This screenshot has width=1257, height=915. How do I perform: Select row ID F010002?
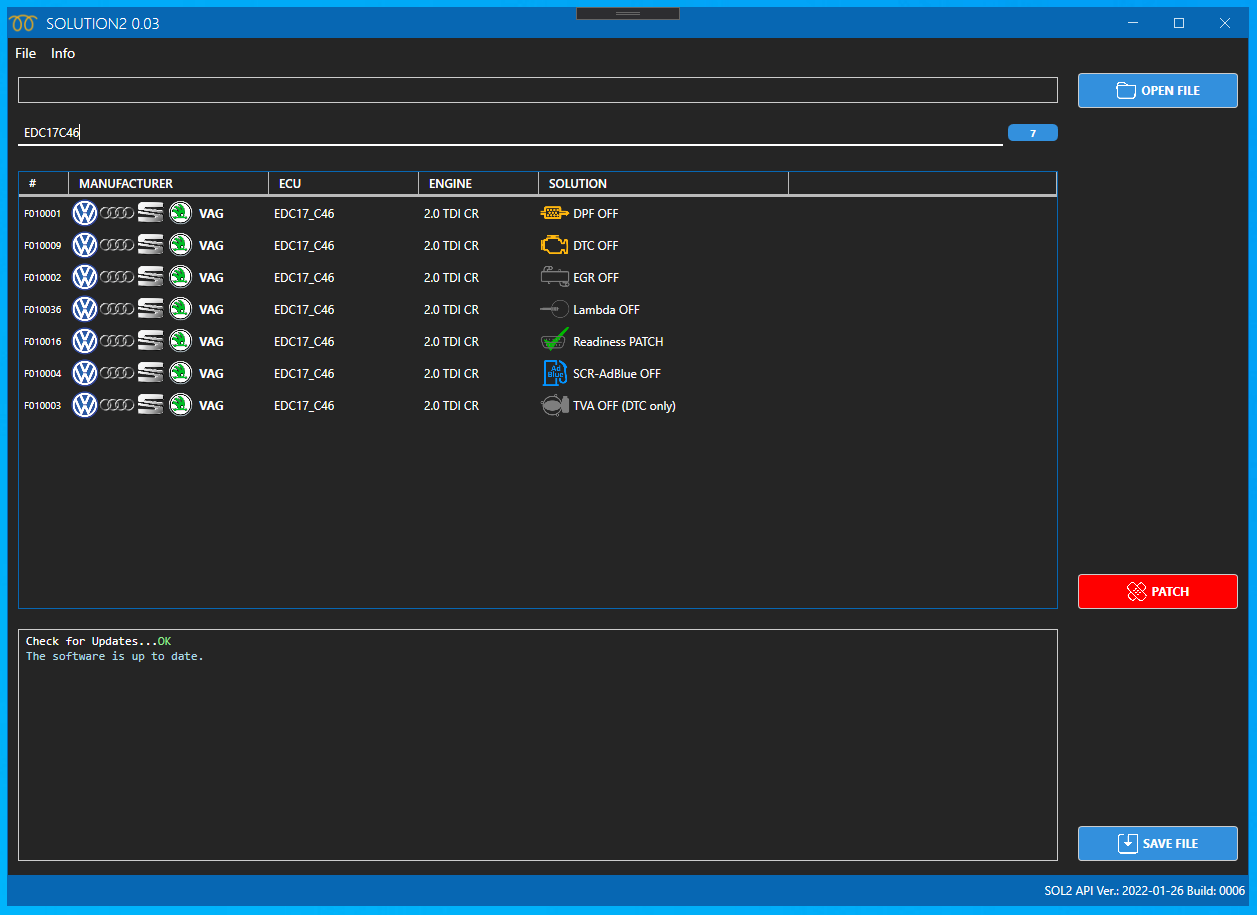(43, 277)
